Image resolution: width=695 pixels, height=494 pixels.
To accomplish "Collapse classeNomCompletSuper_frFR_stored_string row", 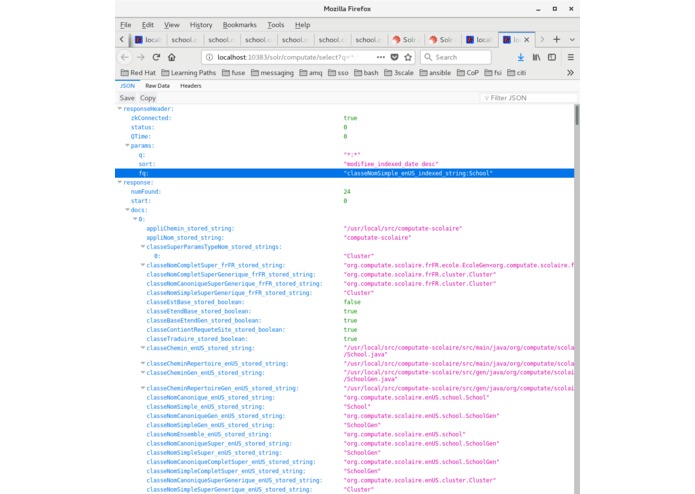I will [x=143, y=265].
